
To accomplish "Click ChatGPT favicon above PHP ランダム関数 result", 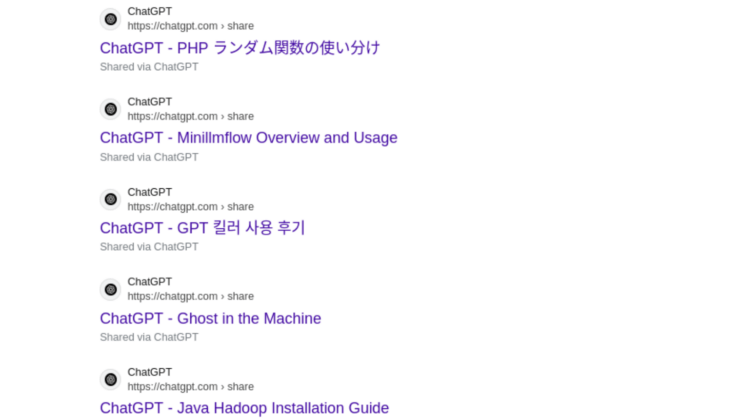I will 111,19.
